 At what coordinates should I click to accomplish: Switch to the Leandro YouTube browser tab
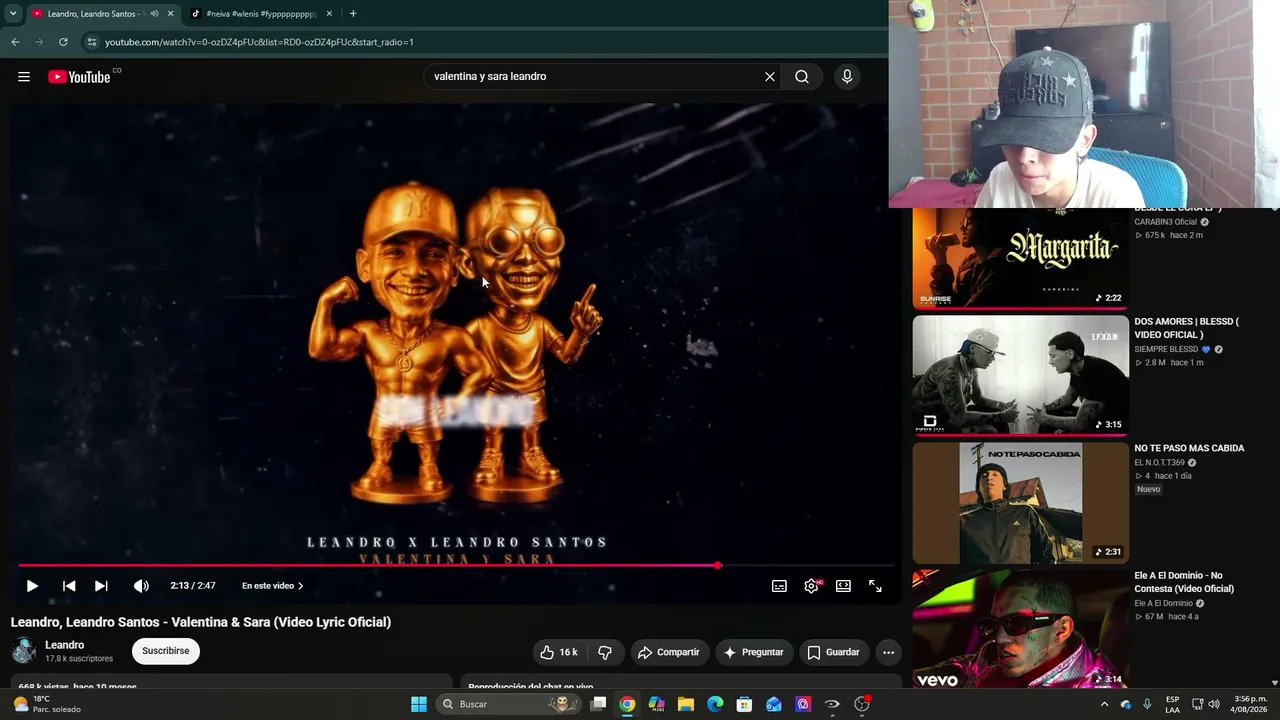click(x=96, y=14)
